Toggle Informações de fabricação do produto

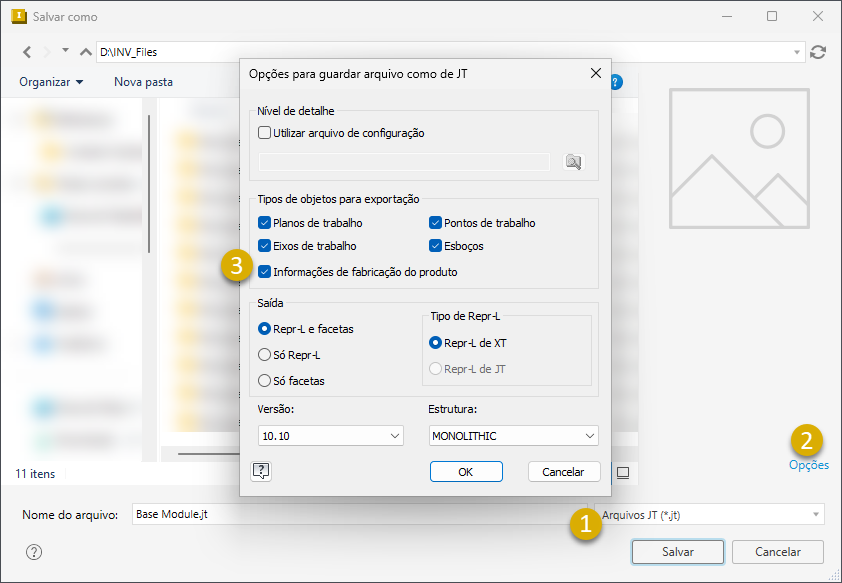pos(264,272)
